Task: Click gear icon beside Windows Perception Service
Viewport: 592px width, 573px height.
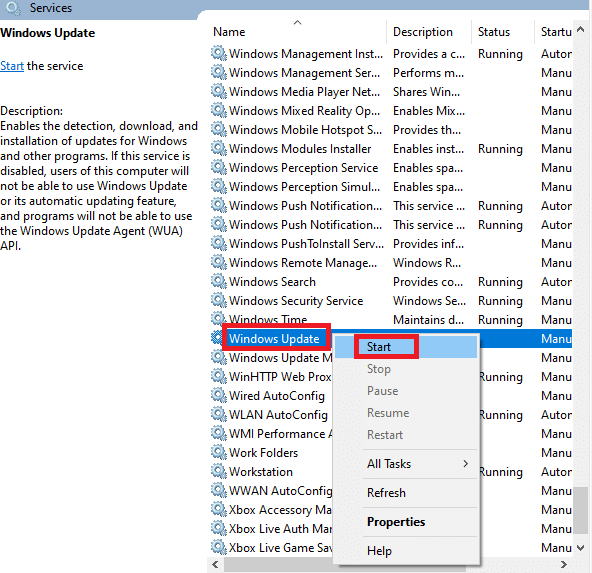Action: coord(219,167)
